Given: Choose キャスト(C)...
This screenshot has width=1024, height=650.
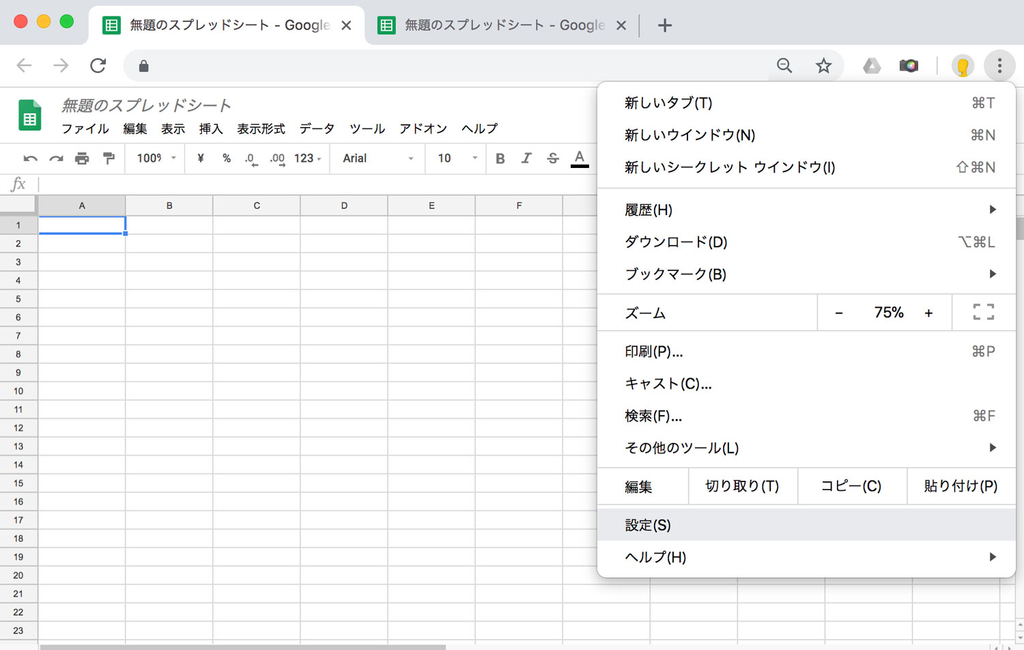Looking at the screenshot, I should click(x=807, y=383).
